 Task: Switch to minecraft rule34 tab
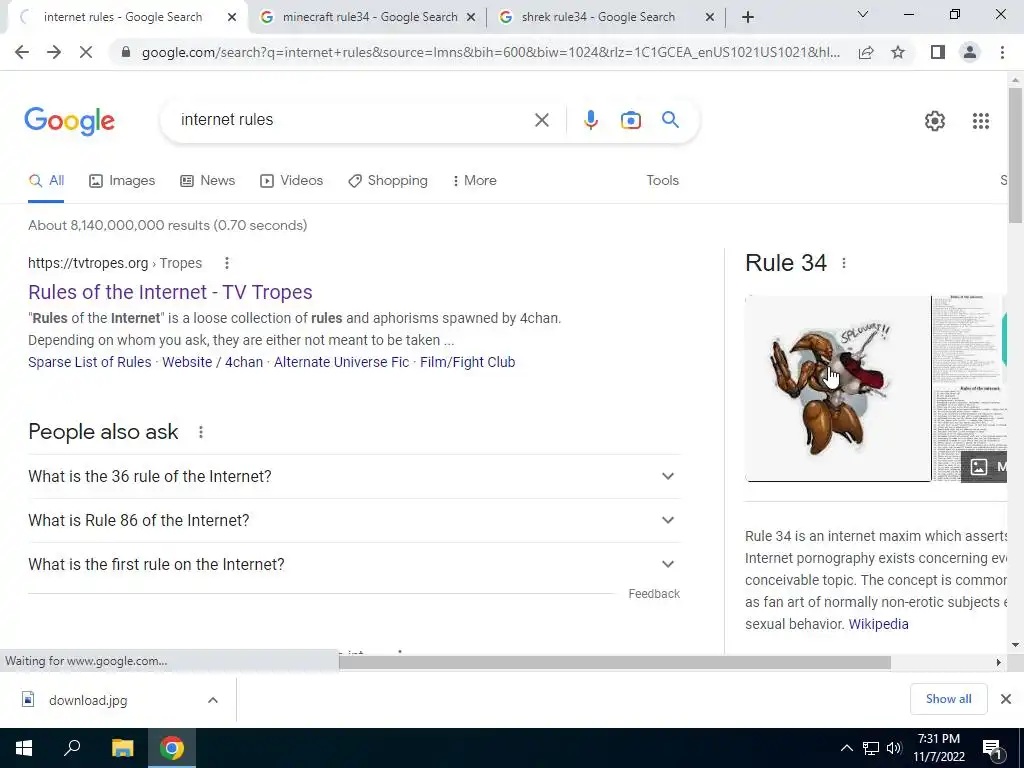point(370,17)
